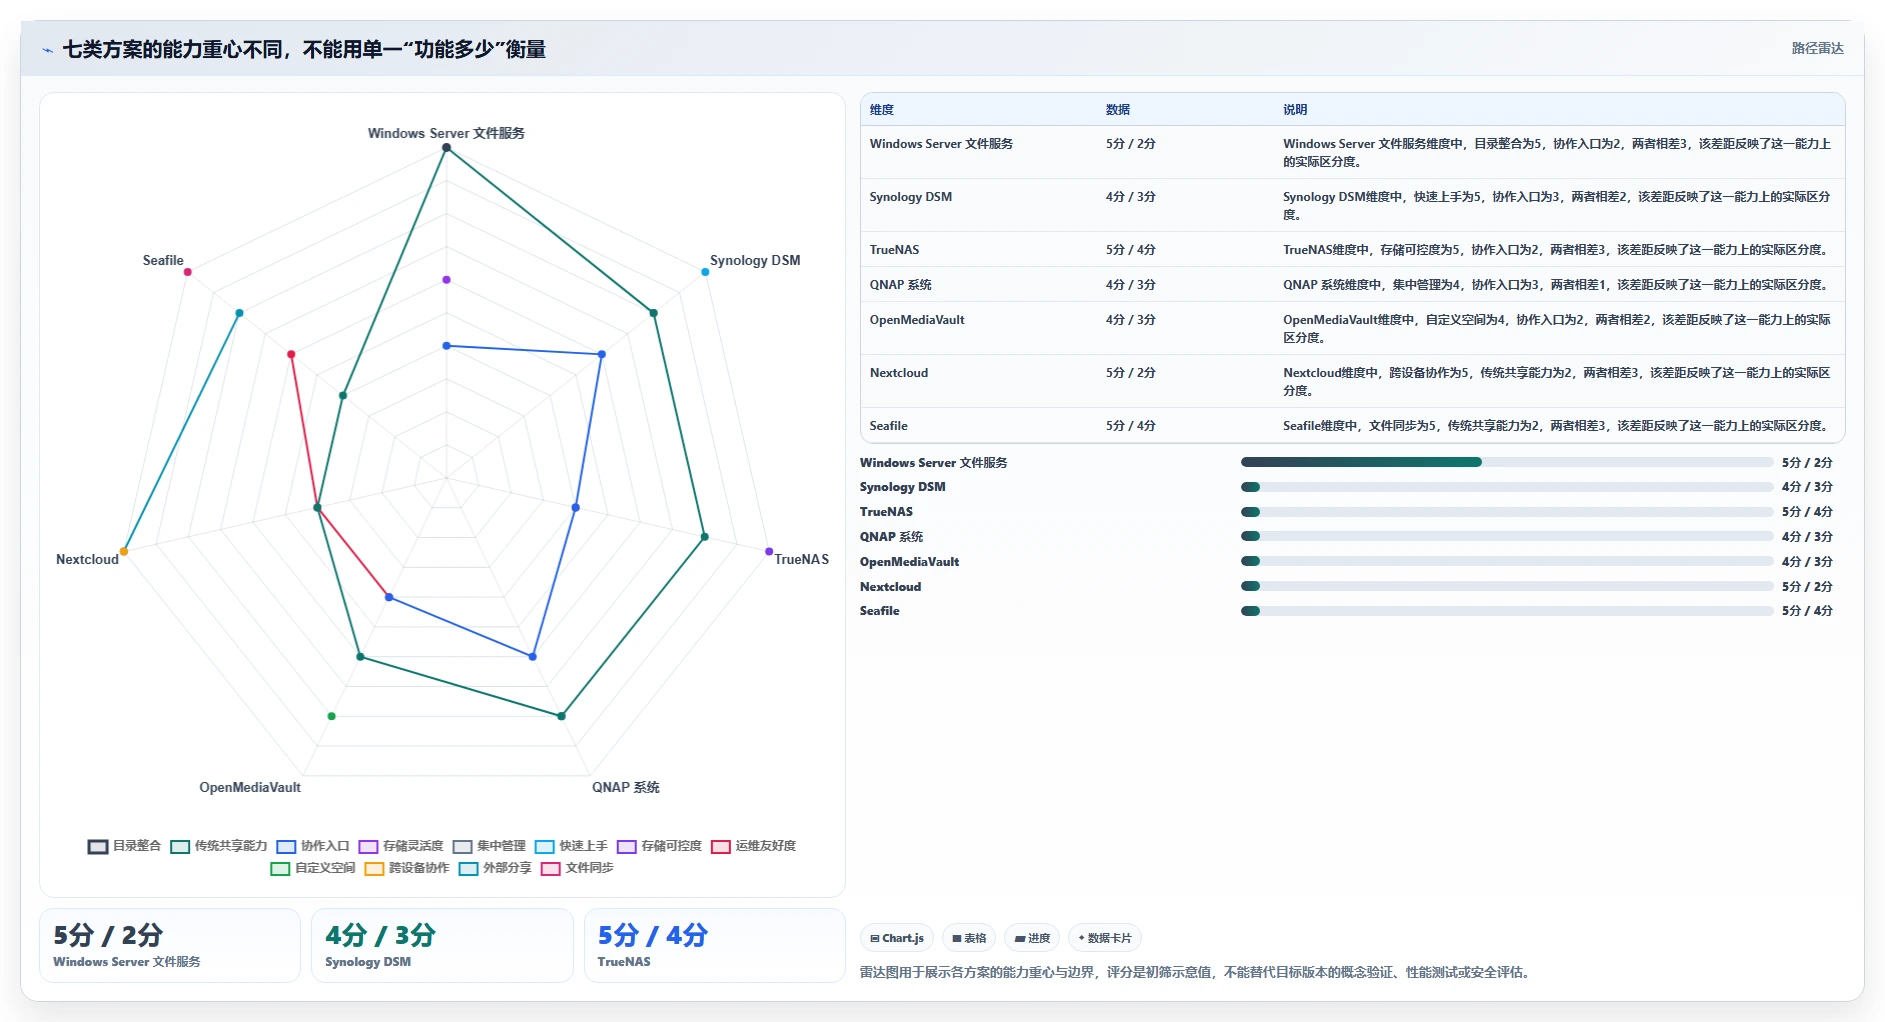1885x1022 pixels.
Task: Click the Synology DSM radar axis label
Action: tap(755, 260)
